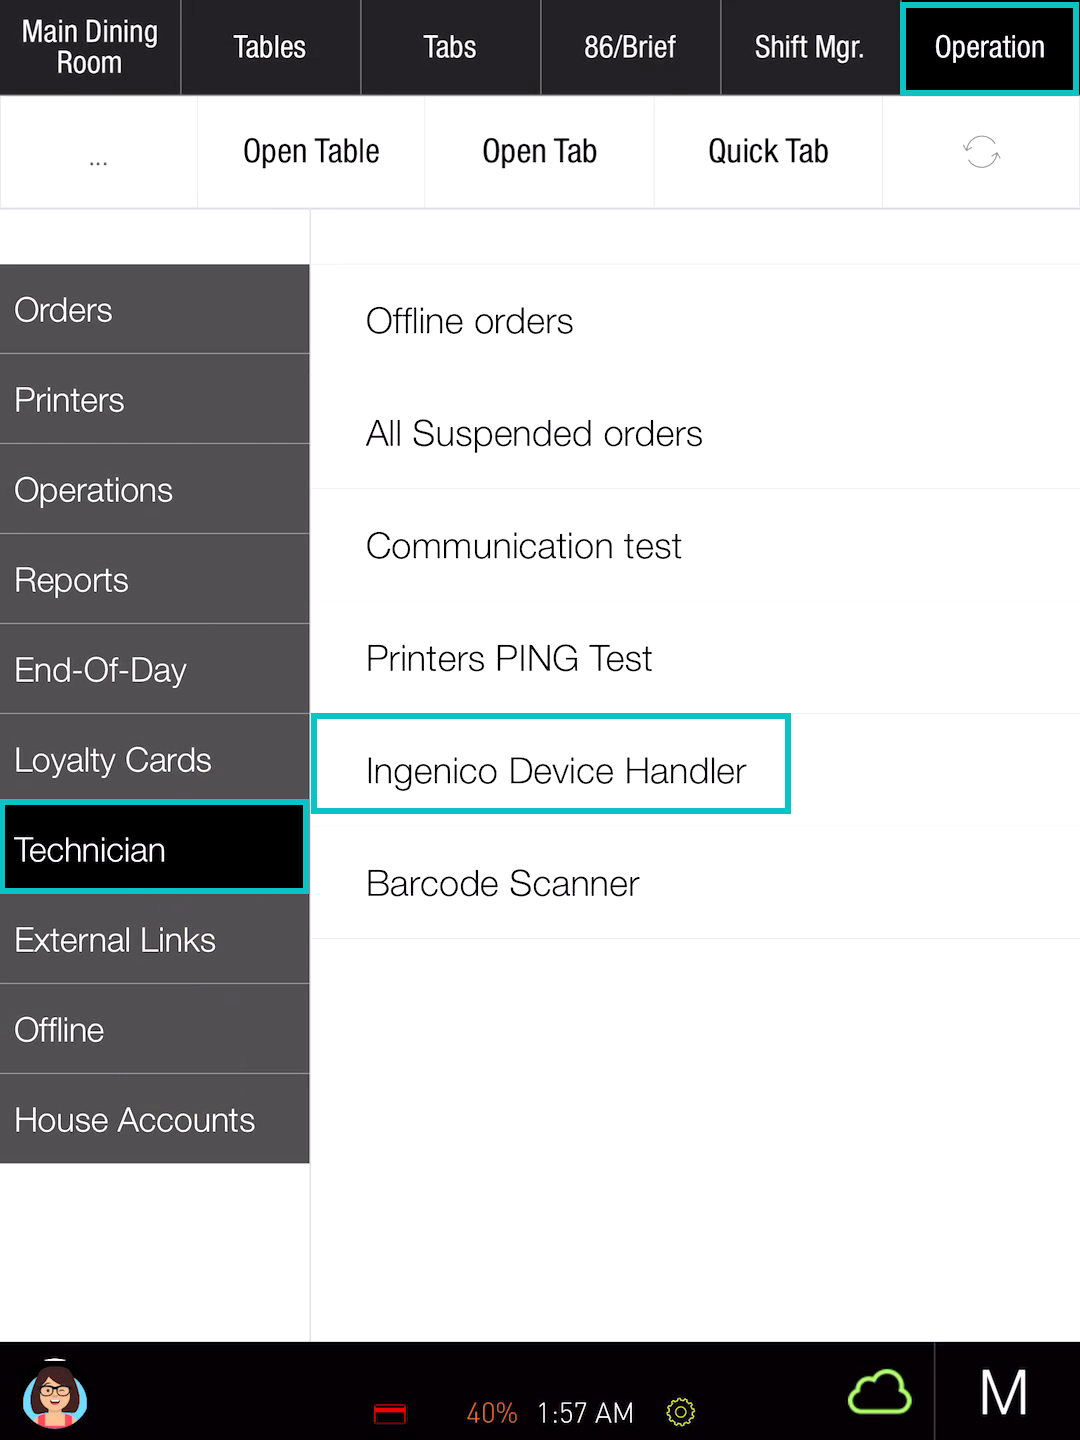1080x1440 pixels.
Task: Open End-Of-Day sidebar section
Action: 154,670
